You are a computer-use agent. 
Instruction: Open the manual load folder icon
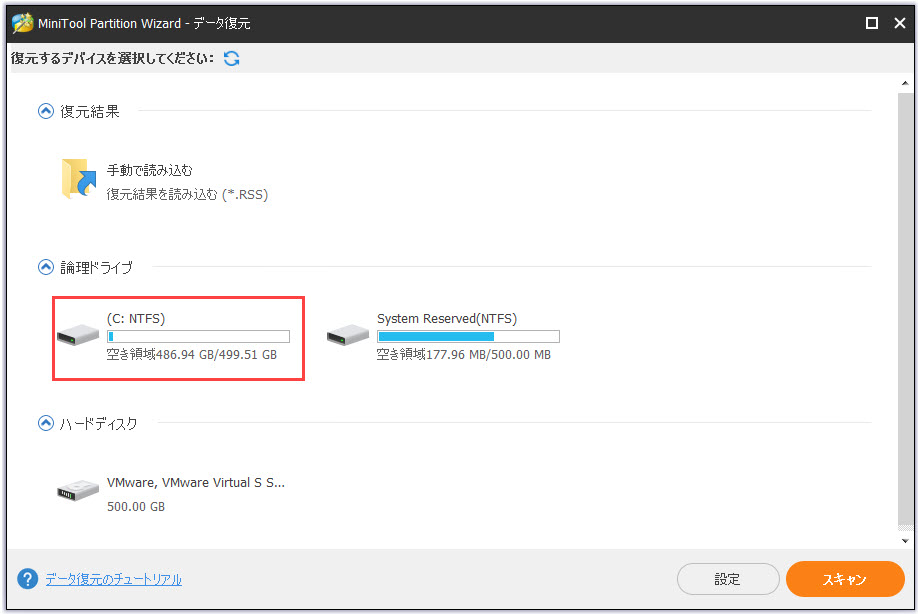point(78,179)
